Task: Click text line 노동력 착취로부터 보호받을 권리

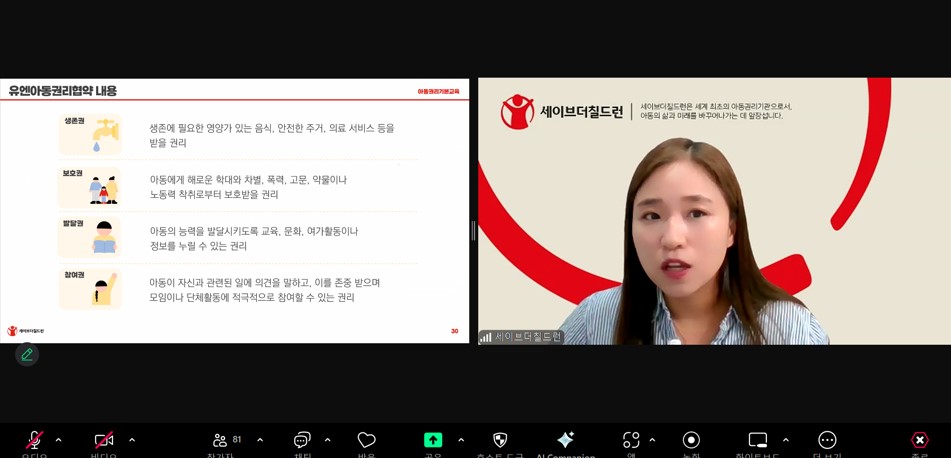Action: [x=213, y=195]
